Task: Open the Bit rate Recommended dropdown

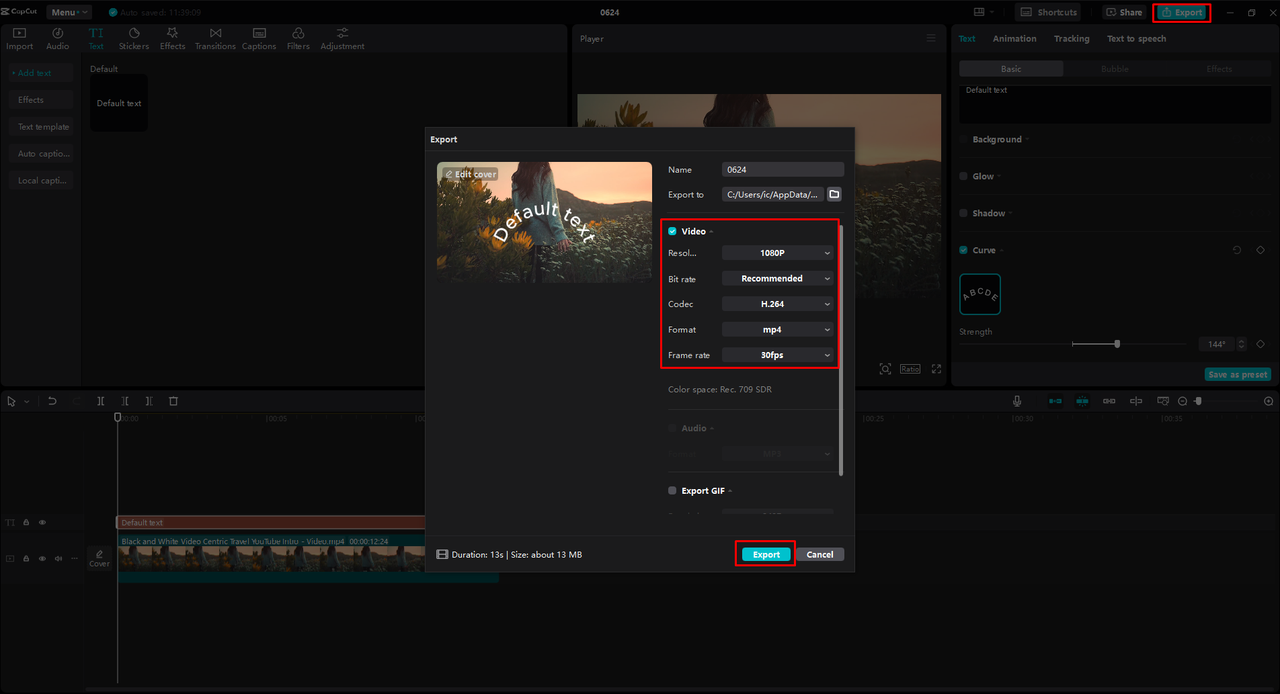Action: pos(778,278)
